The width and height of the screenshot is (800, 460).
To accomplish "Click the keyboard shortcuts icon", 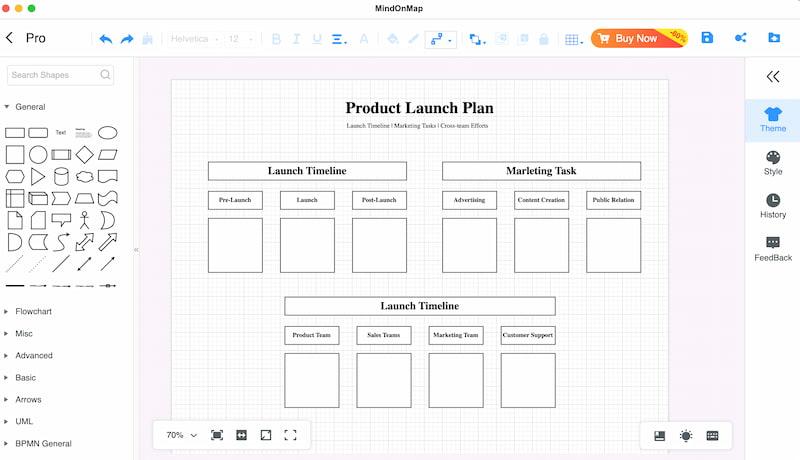I will point(713,436).
